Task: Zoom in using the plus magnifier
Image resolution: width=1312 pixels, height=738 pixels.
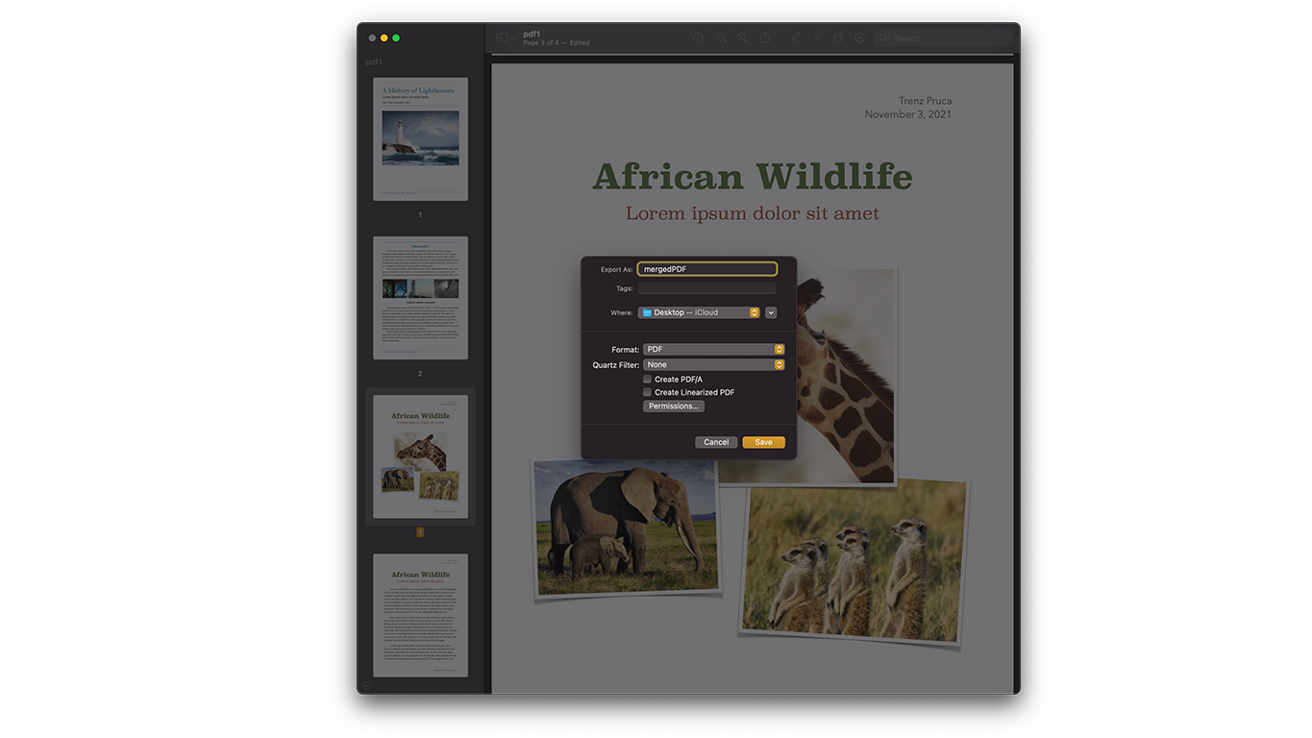Action: pos(742,38)
